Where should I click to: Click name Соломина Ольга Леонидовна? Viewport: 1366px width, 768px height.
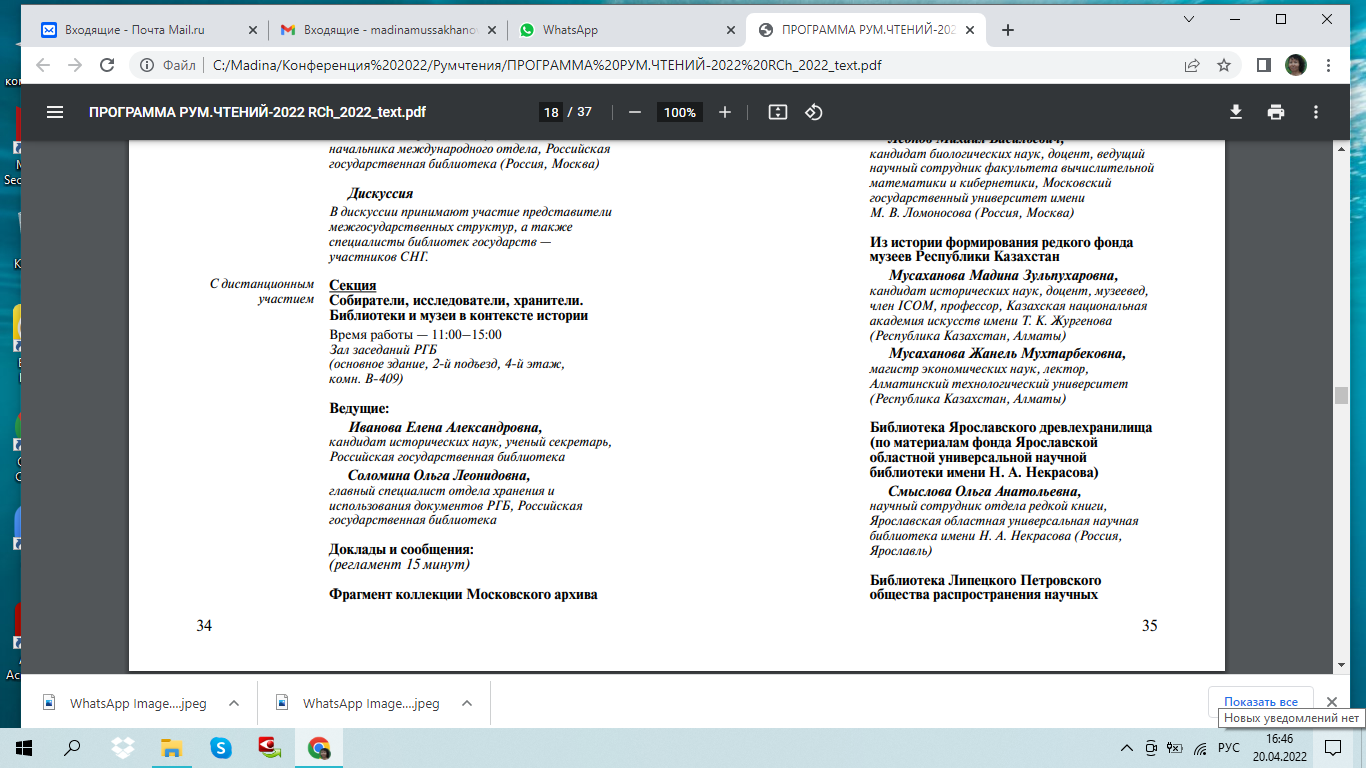(x=438, y=475)
